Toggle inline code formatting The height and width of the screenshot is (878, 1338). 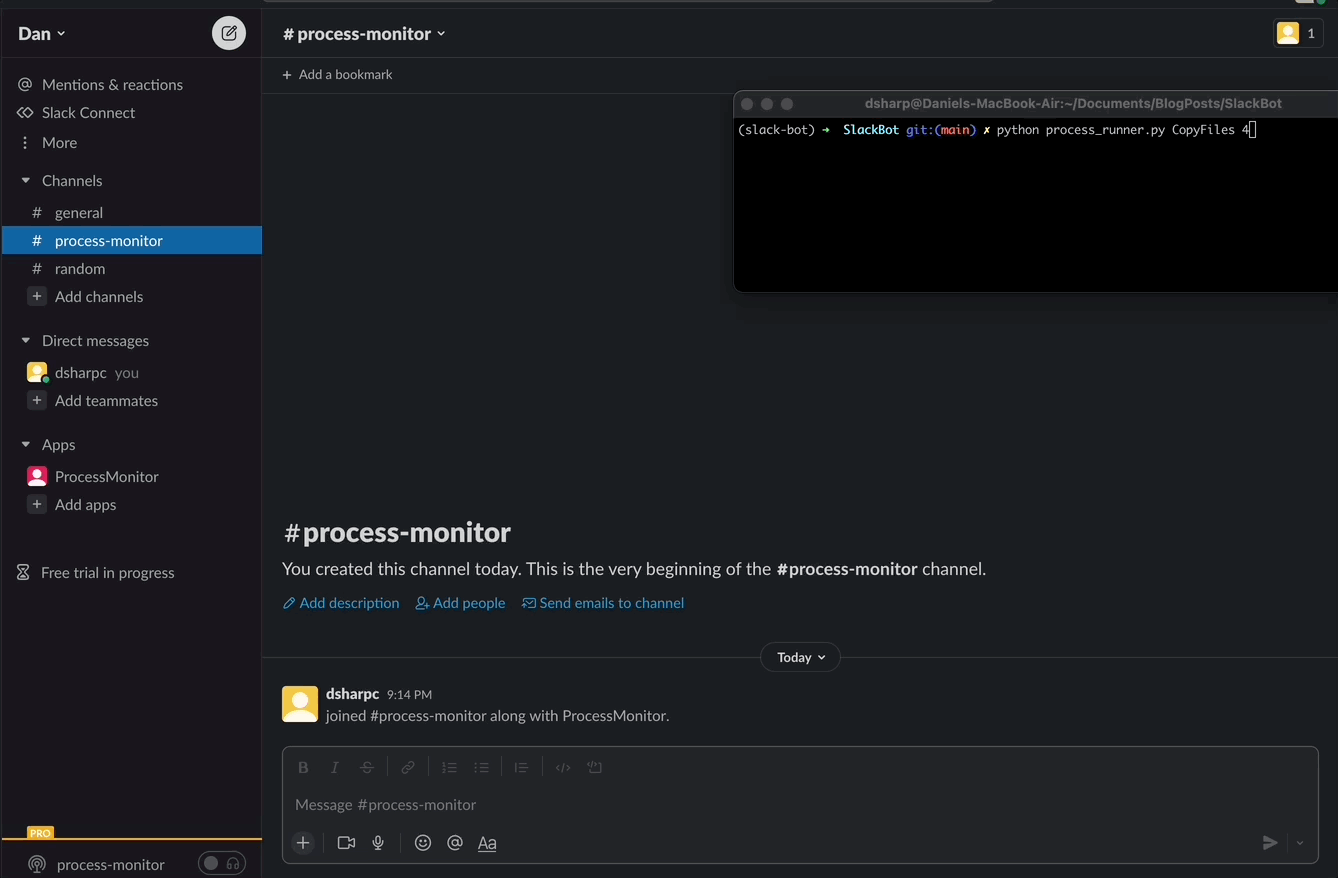(563, 768)
